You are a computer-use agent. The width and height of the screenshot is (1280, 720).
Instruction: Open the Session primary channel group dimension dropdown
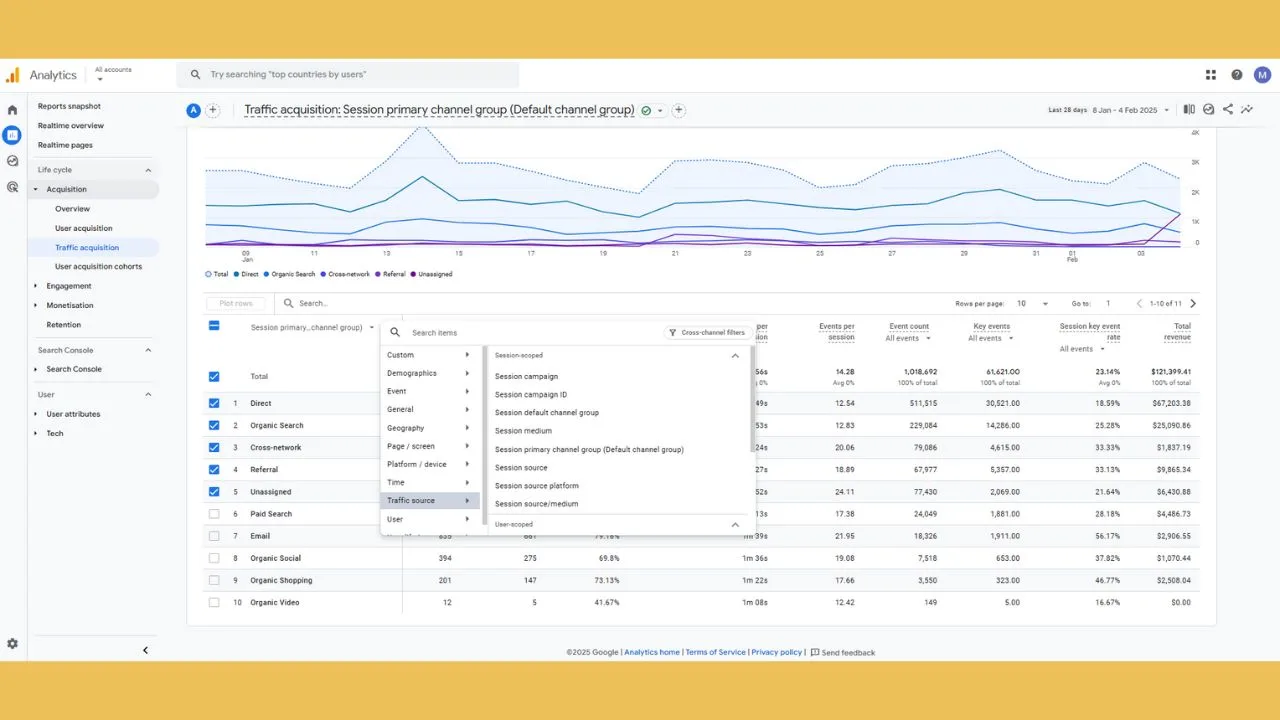pos(313,327)
